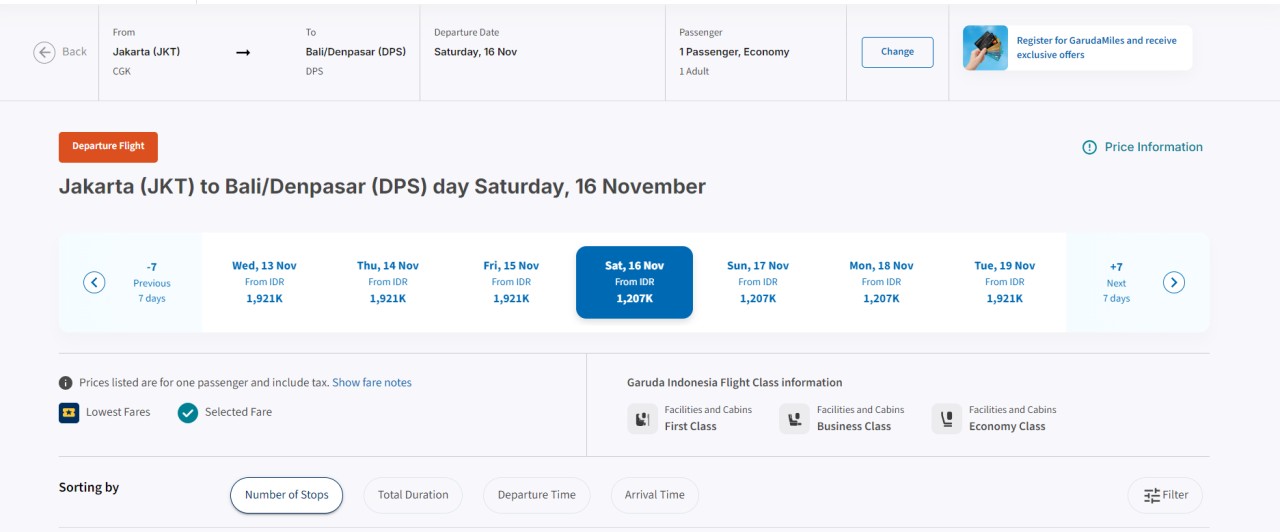Click the +7 Next 7 days label
The image size is (1280, 532).
1116,282
